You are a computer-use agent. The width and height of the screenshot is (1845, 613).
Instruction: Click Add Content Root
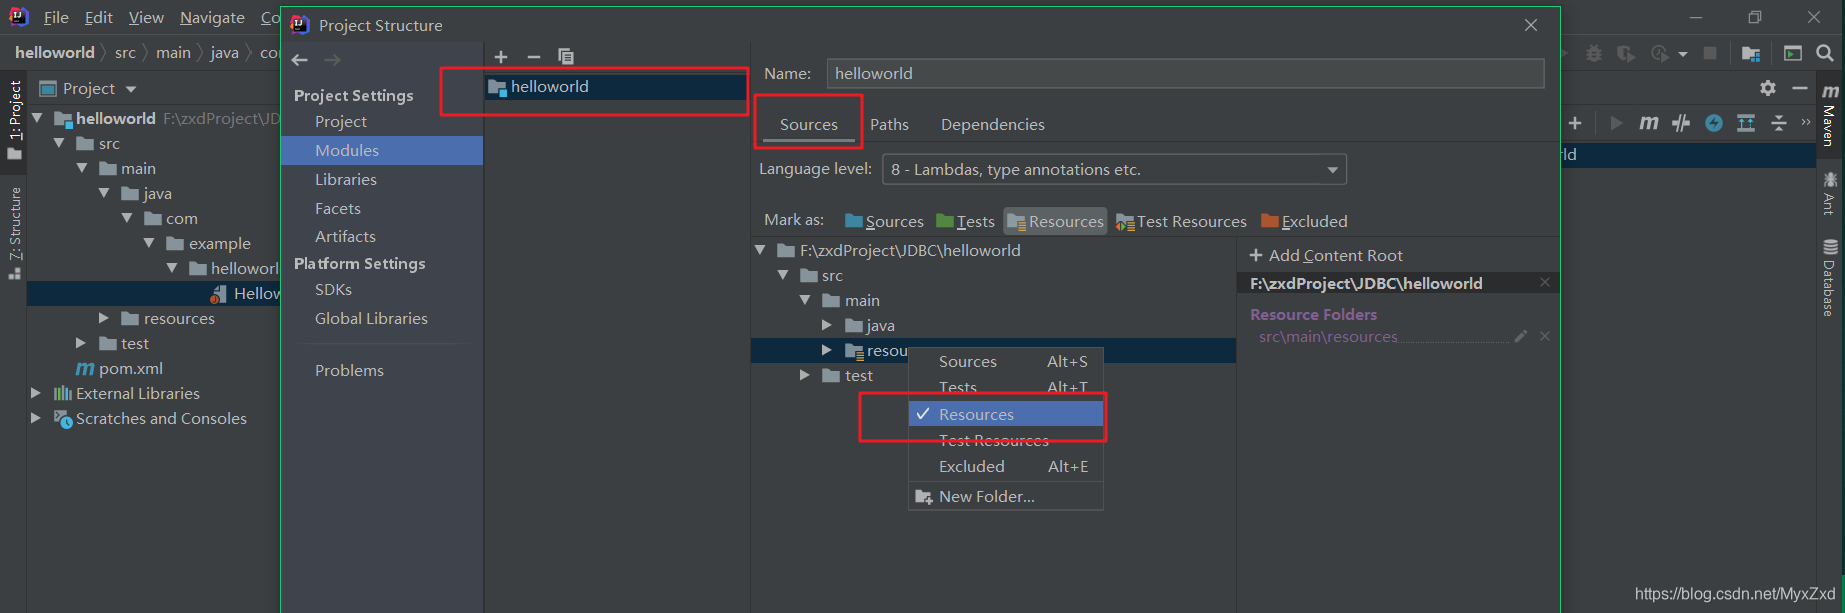pyautogui.click(x=1325, y=255)
